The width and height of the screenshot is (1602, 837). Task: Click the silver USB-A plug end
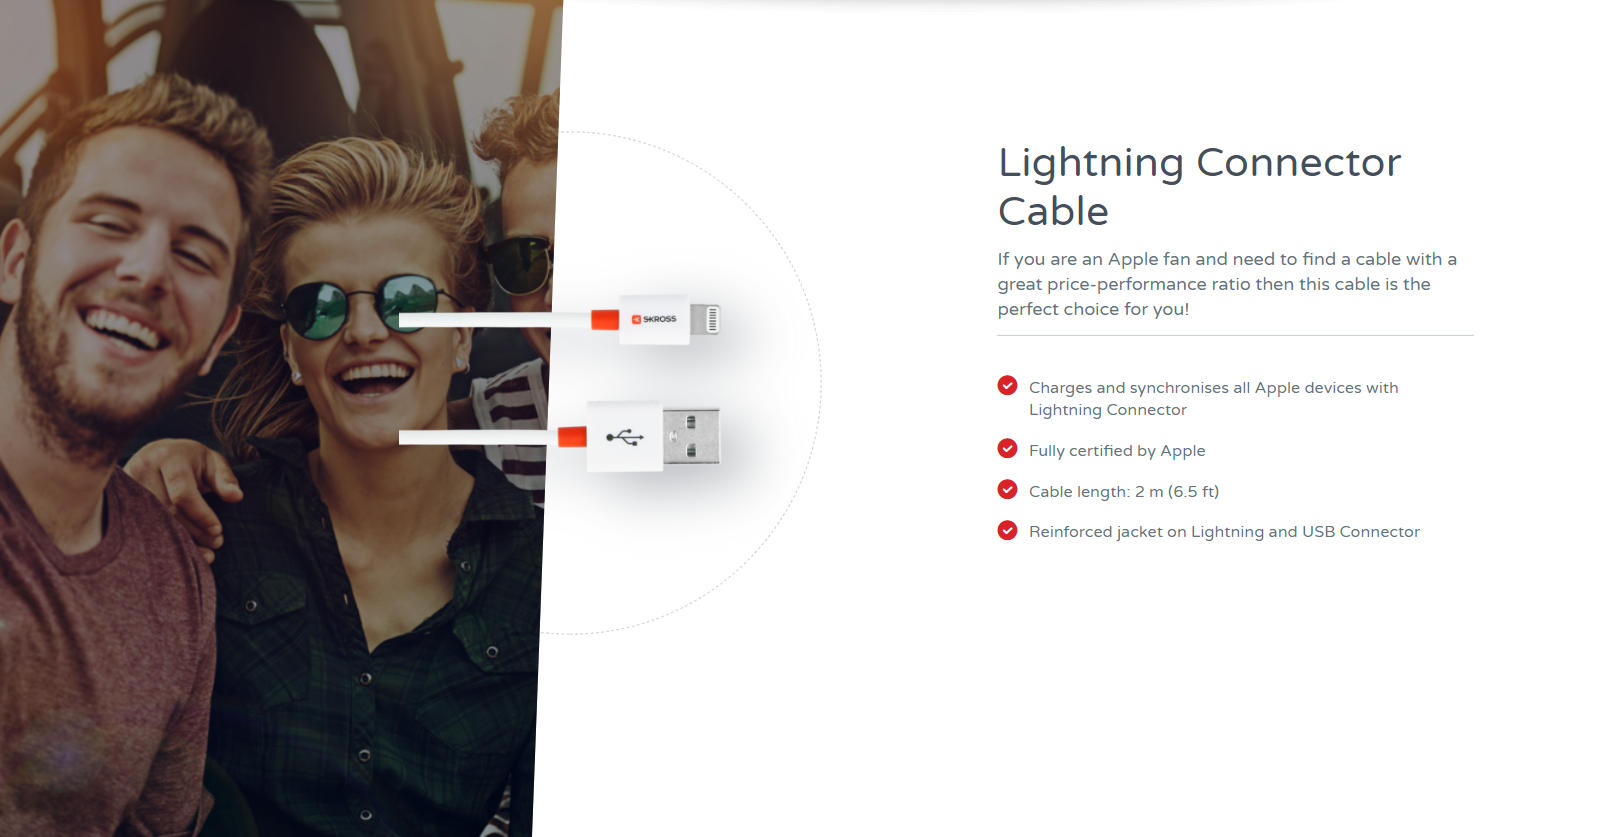click(x=691, y=437)
